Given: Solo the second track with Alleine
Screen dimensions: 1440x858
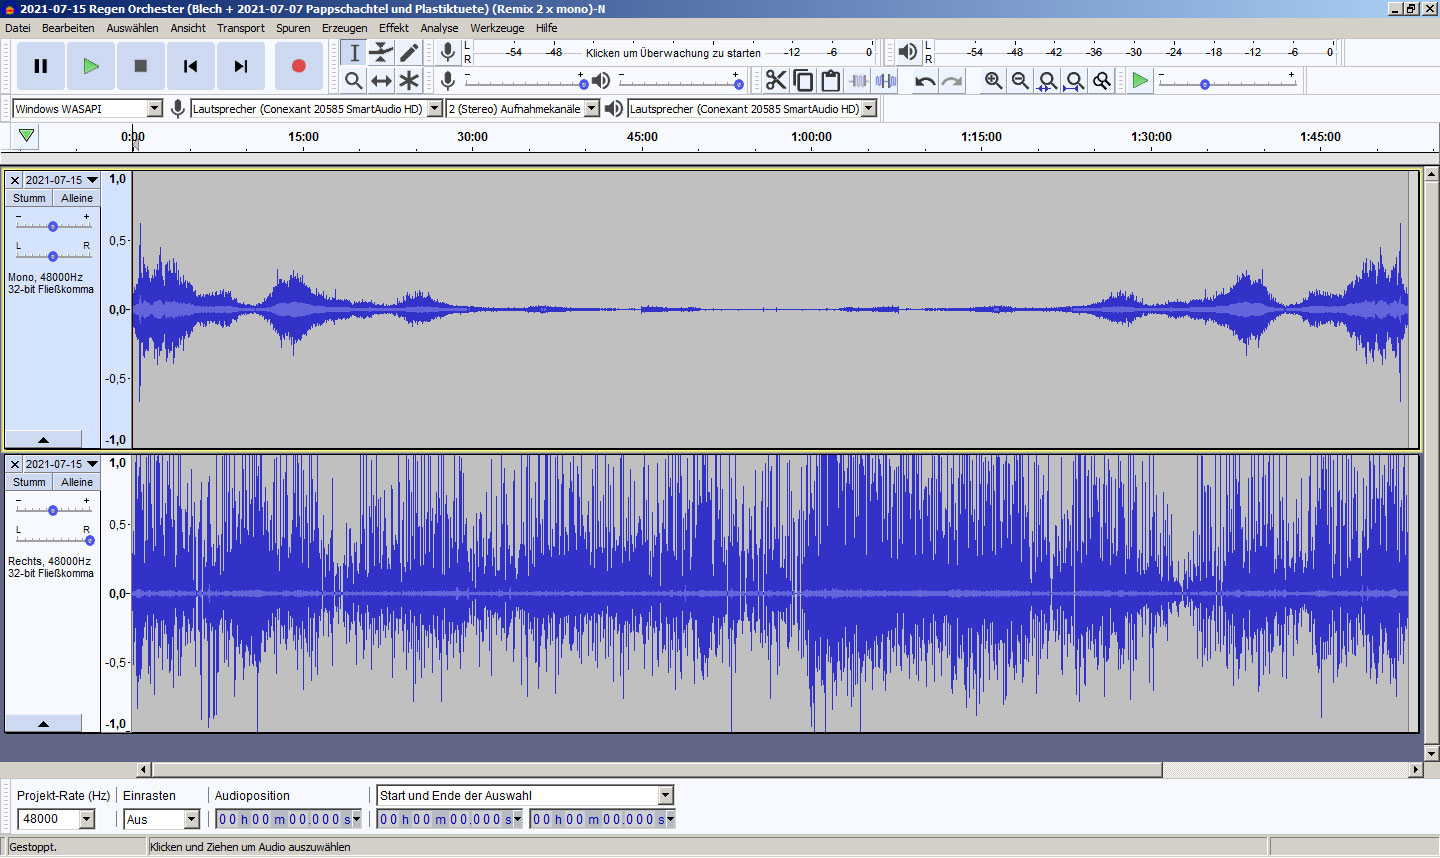Looking at the screenshot, I should (77, 482).
